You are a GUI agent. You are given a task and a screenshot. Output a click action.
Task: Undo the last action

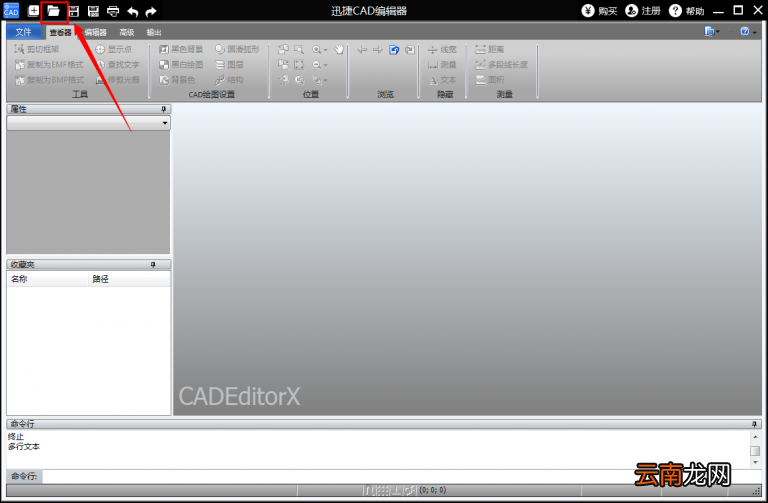click(133, 11)
